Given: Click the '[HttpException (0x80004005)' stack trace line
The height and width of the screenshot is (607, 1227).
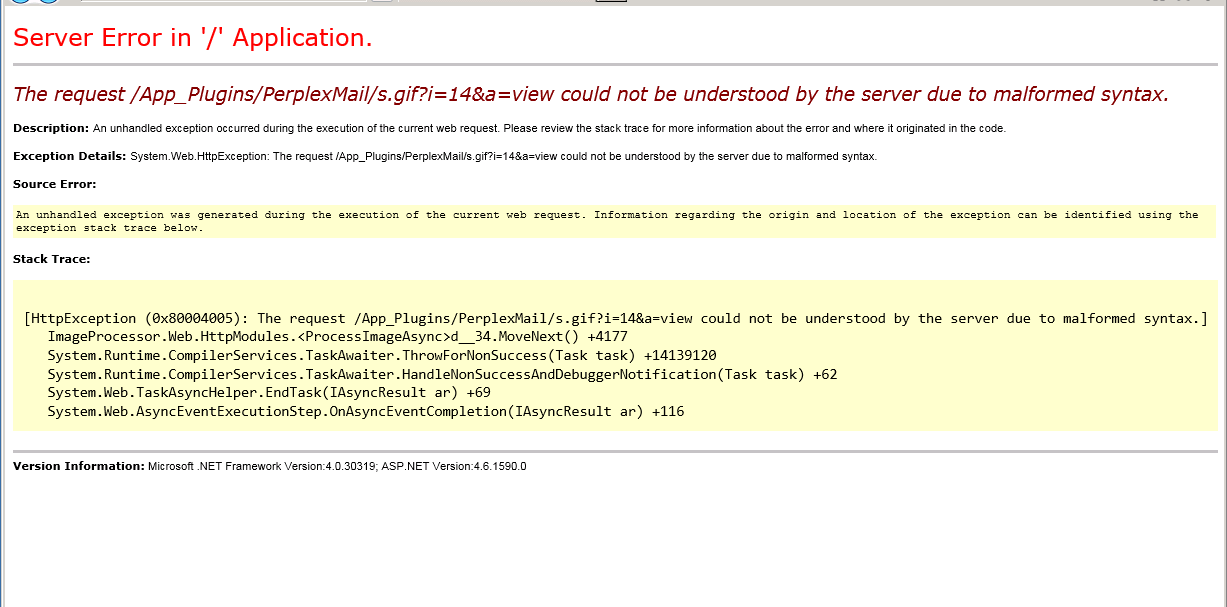Looking at the screenshot, I should click(616, 319).
